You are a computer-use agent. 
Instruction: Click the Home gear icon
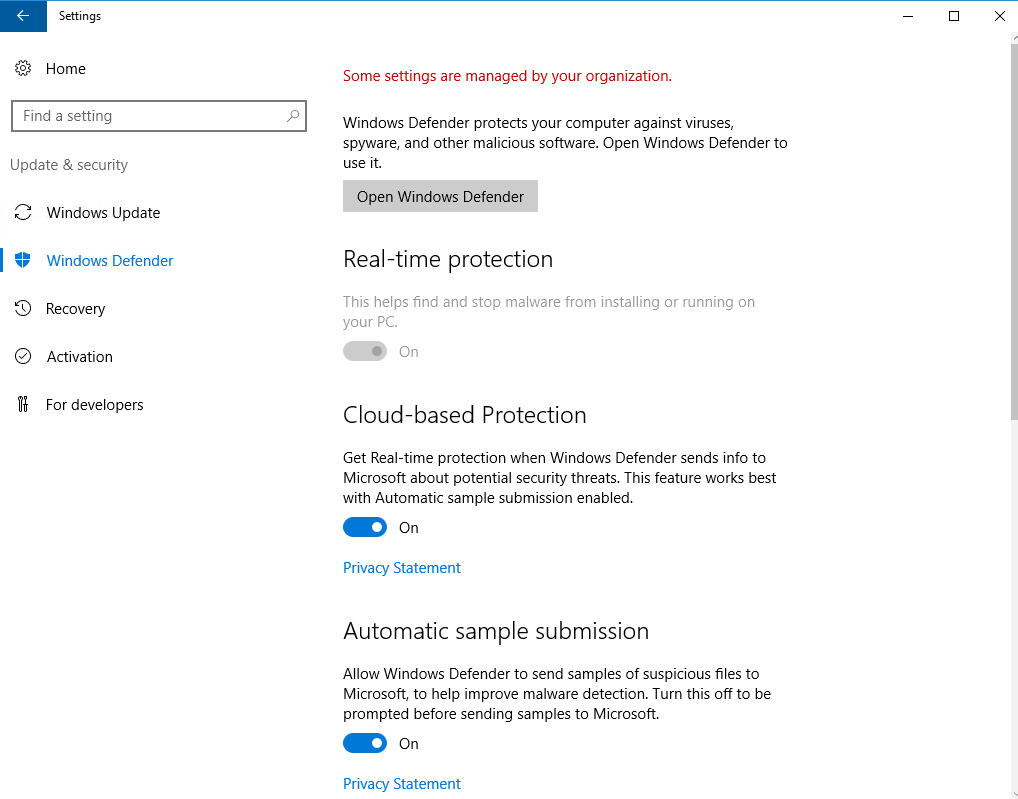click(23, 68)
